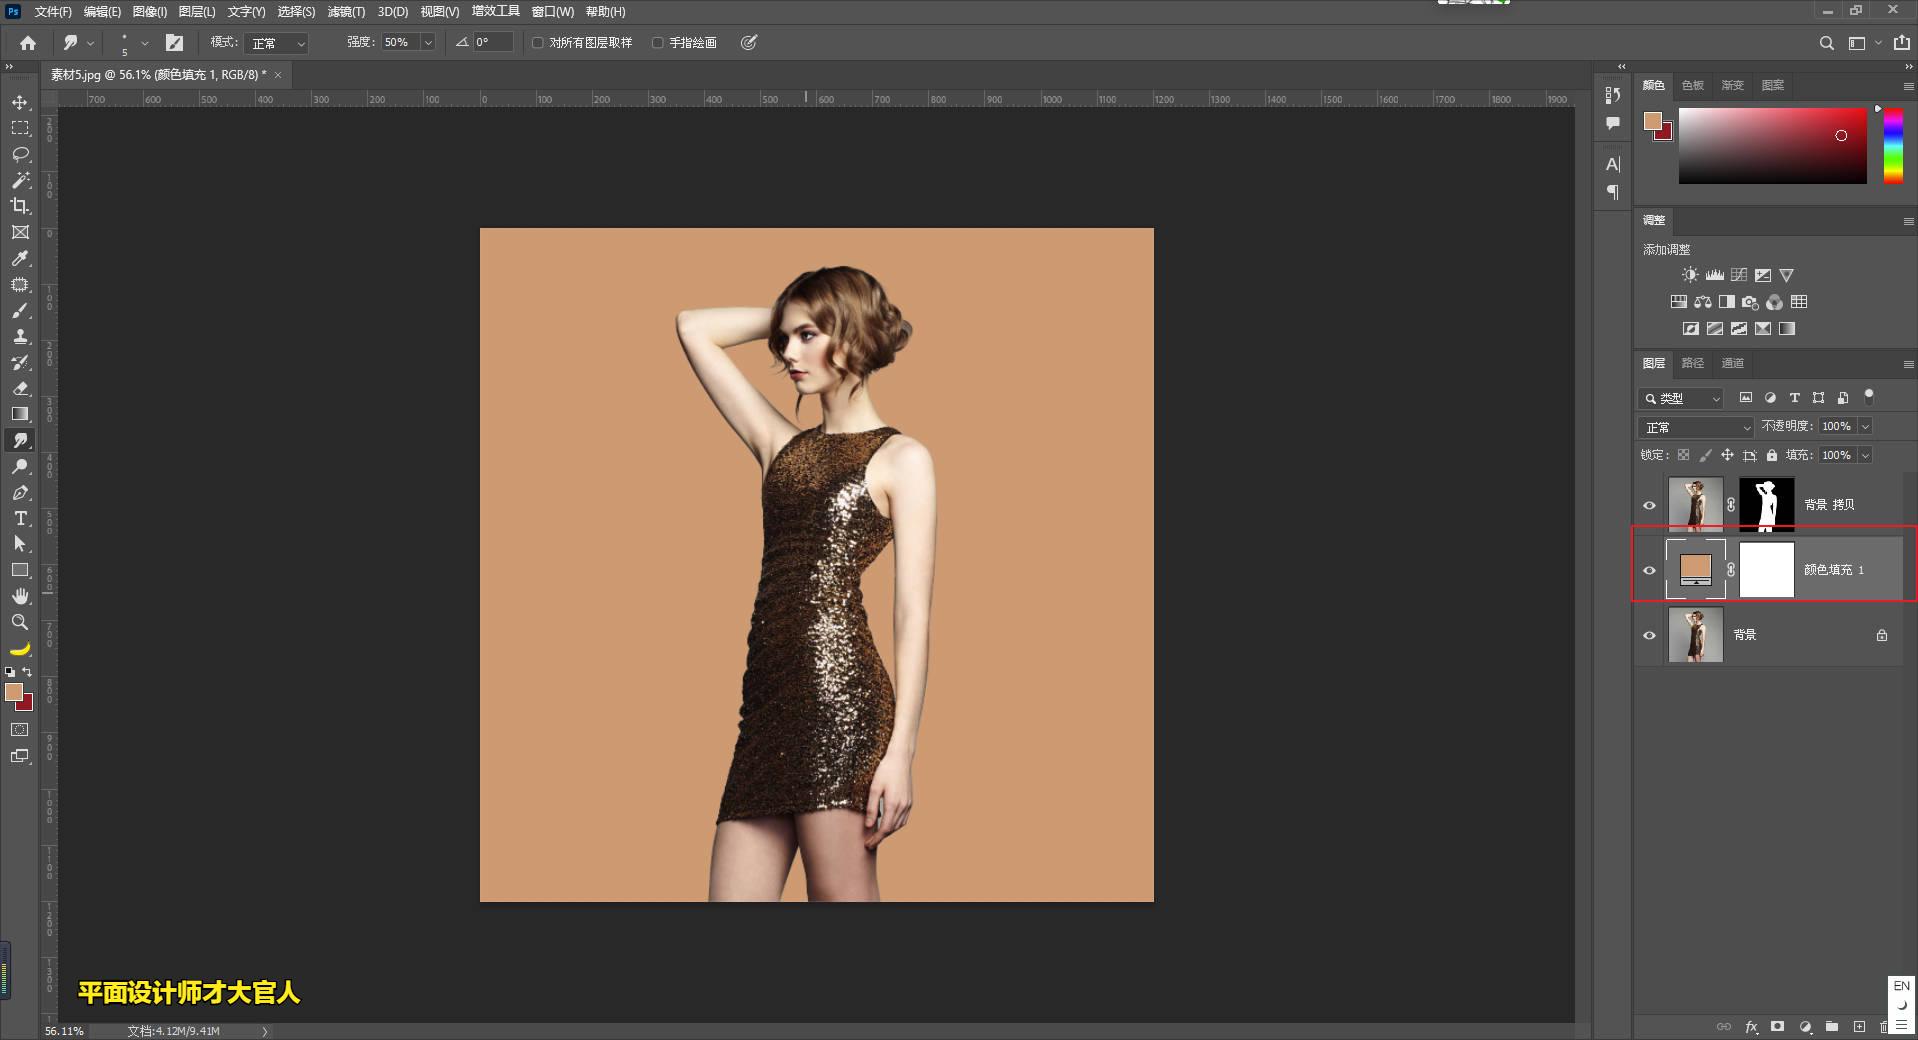Toggle visibility of 颜色填充 1 layer
This screenshot has height=1040, width=1918.
click(1650, 570)
